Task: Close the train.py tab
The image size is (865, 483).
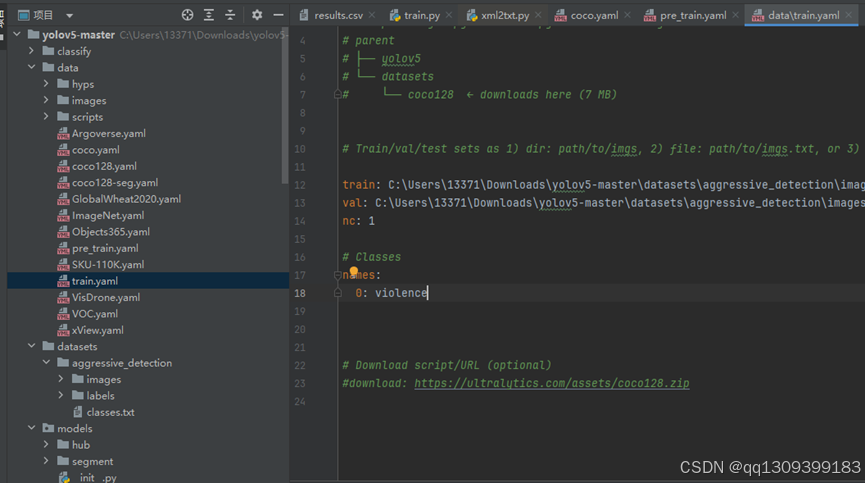Action: click(x=448, y=15)
